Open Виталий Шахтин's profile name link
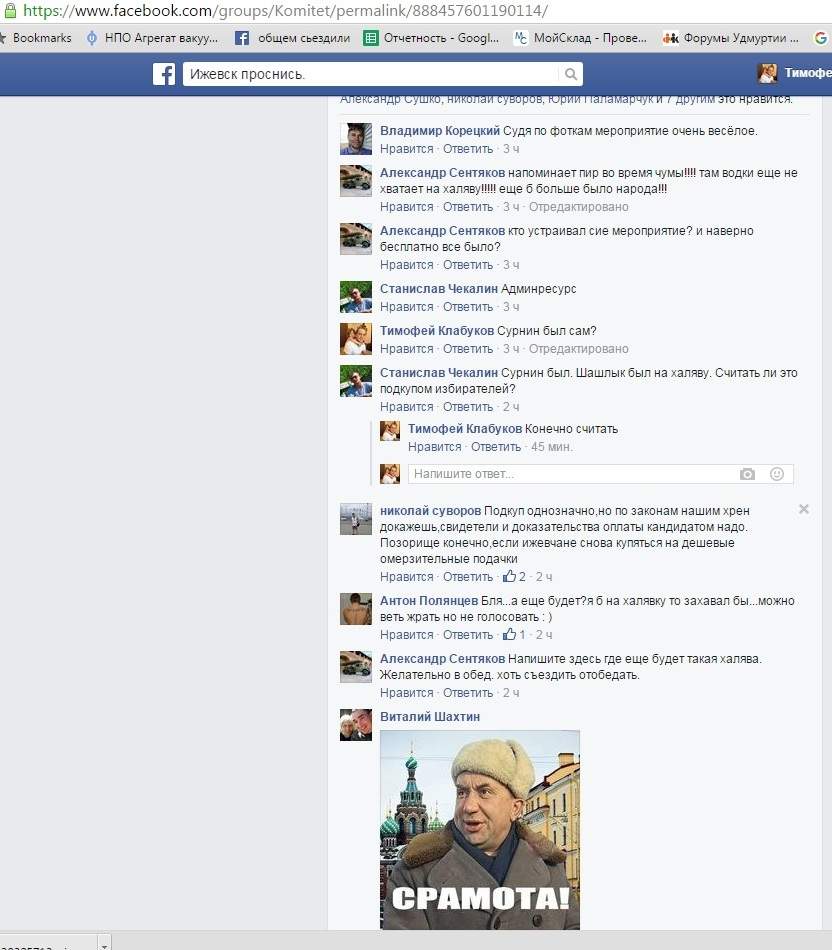 [x=430, y=717]
